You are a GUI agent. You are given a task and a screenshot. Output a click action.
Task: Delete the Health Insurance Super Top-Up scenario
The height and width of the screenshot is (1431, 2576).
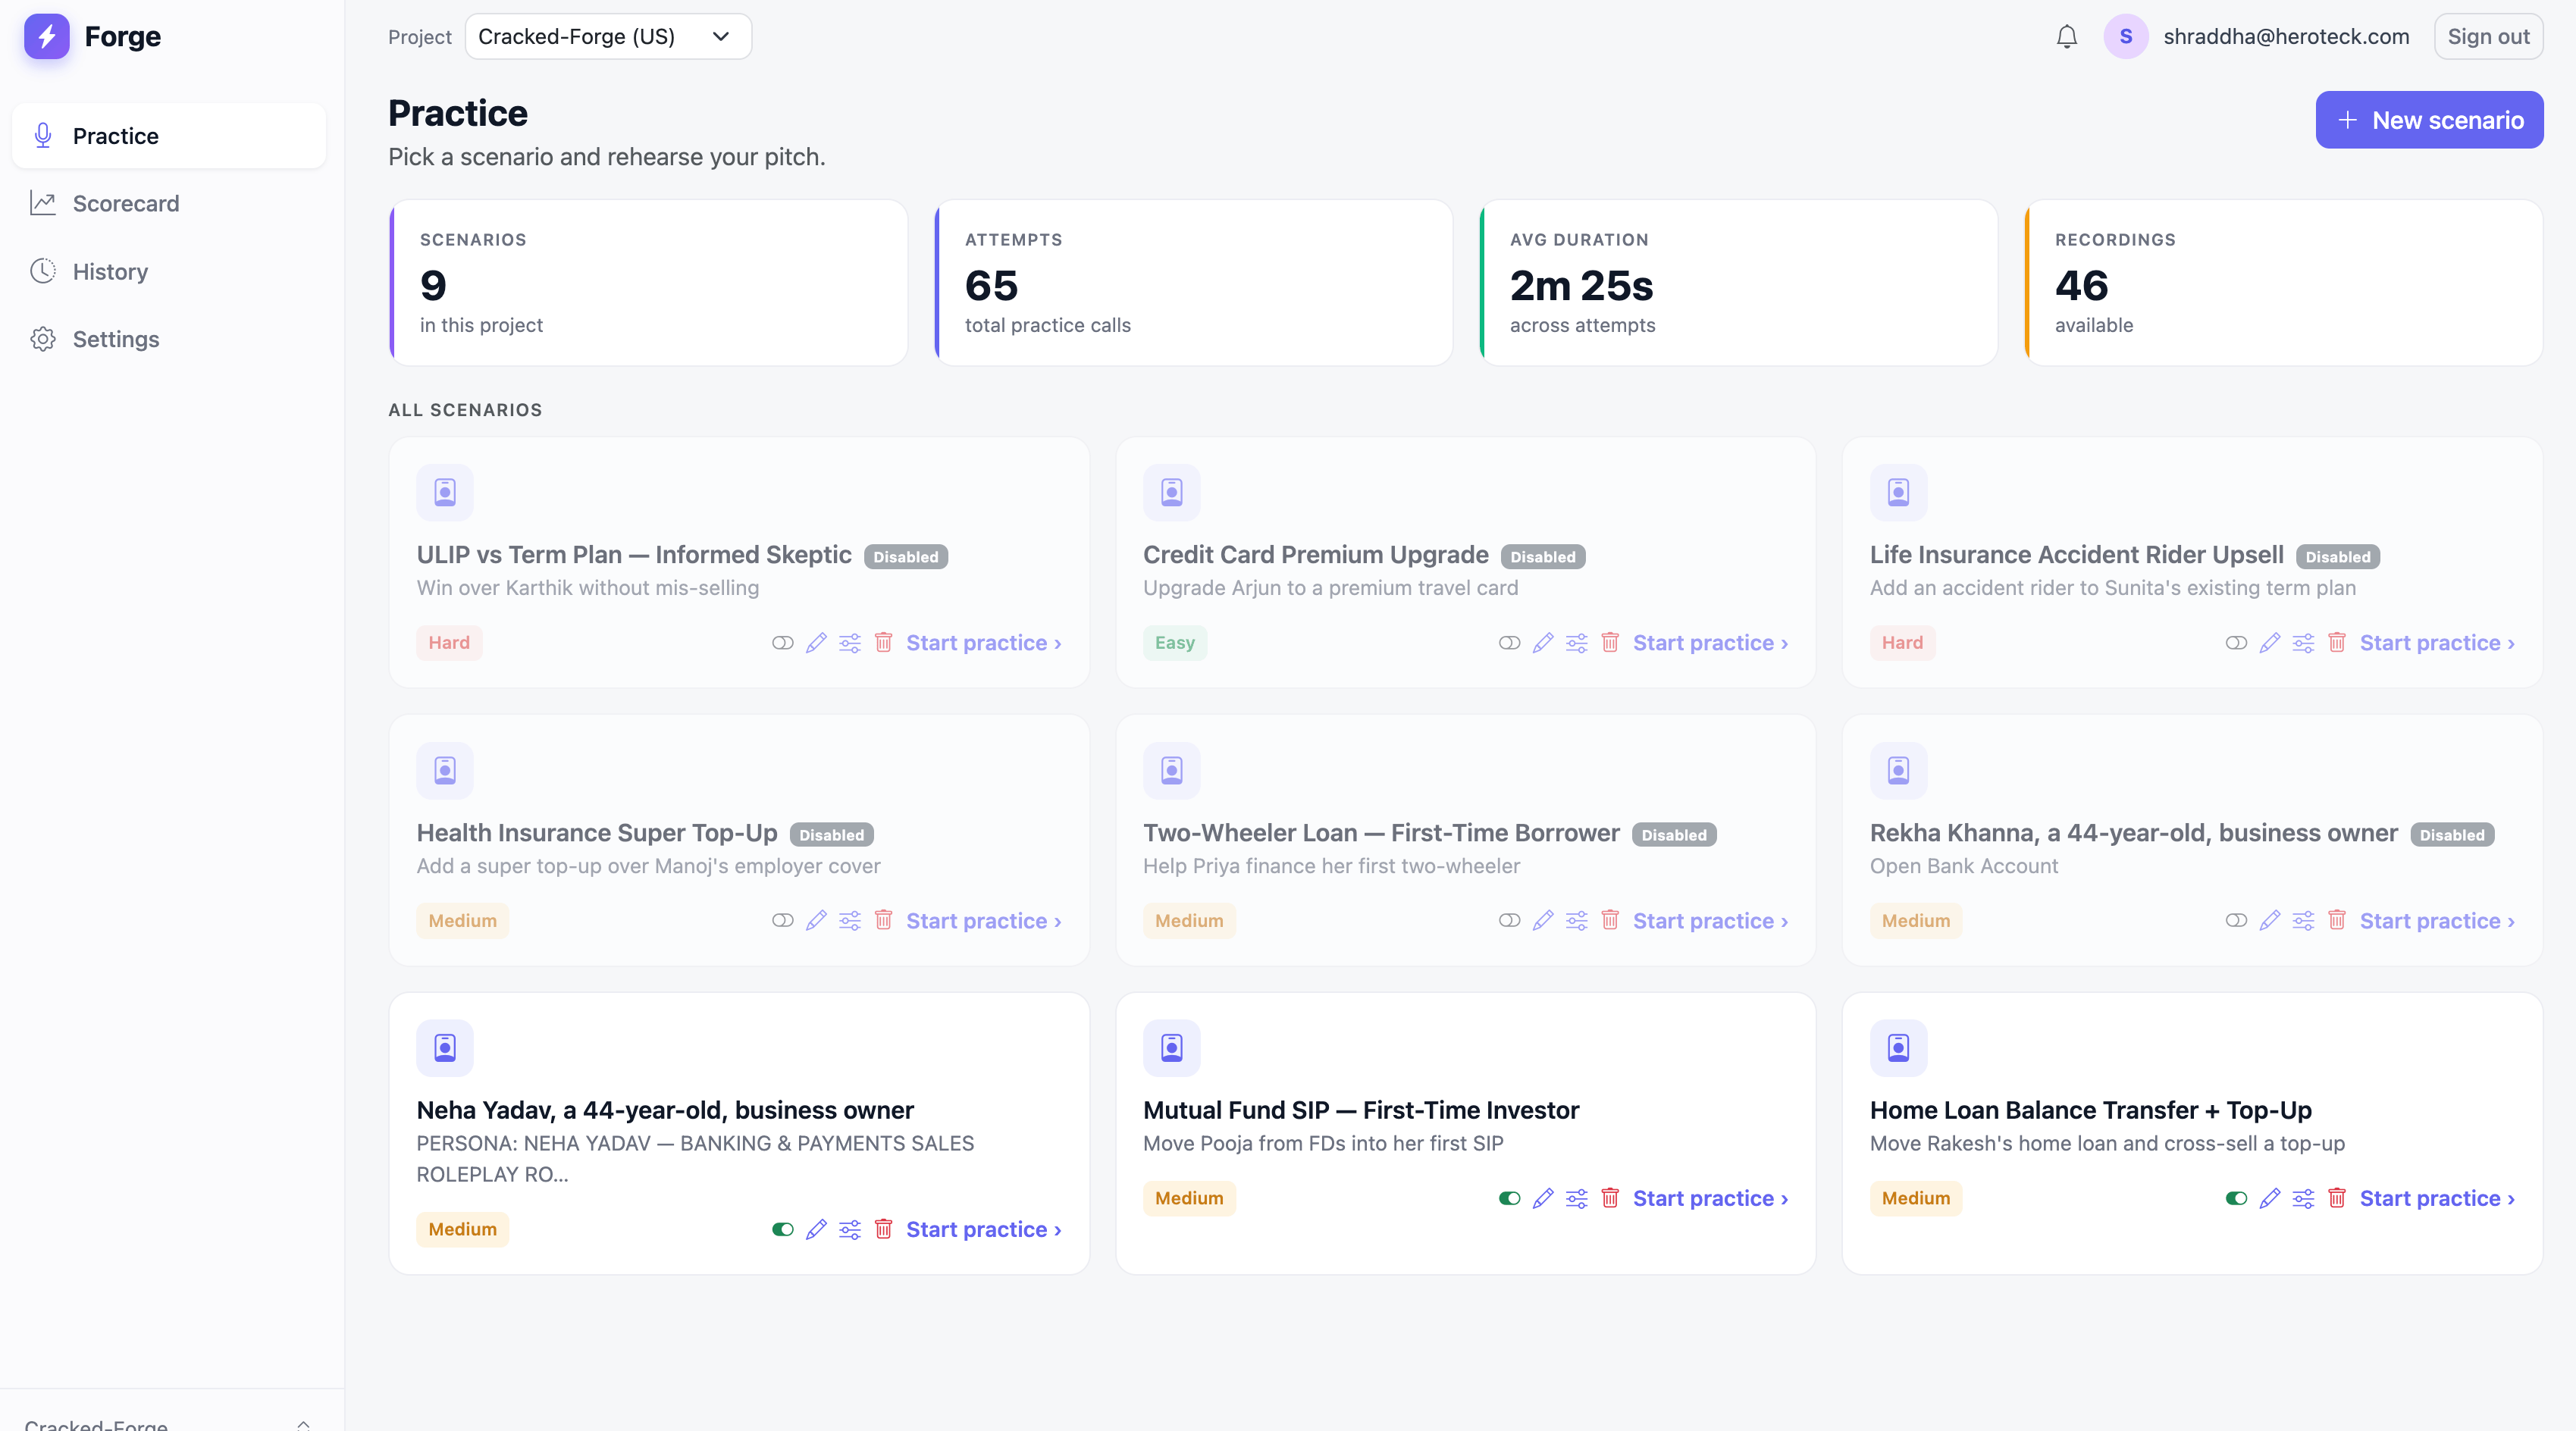pos(883,921)
